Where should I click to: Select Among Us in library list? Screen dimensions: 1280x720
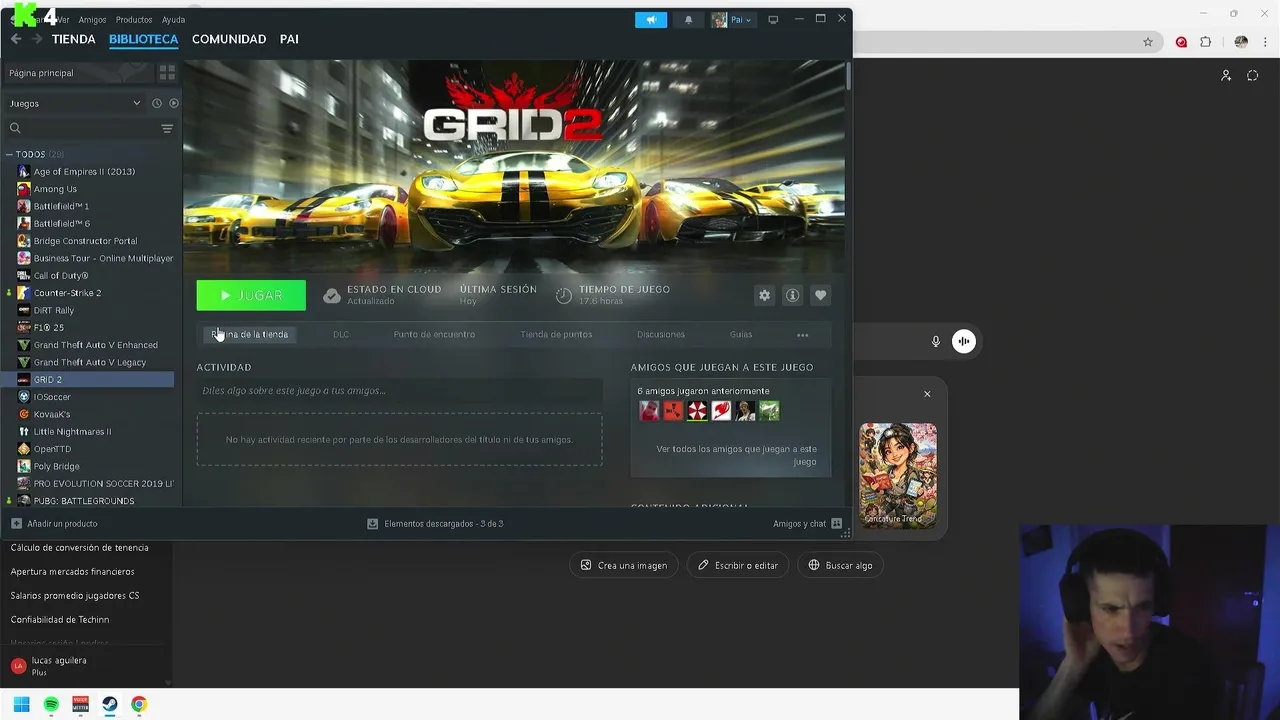click(x=90, y=189)
